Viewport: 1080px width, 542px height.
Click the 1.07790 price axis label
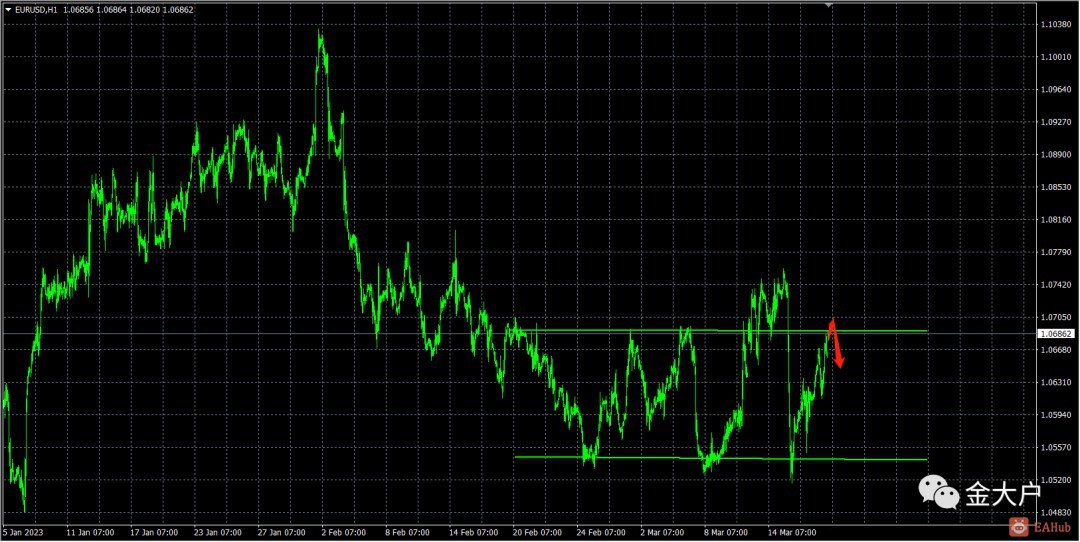(1055, 253)
